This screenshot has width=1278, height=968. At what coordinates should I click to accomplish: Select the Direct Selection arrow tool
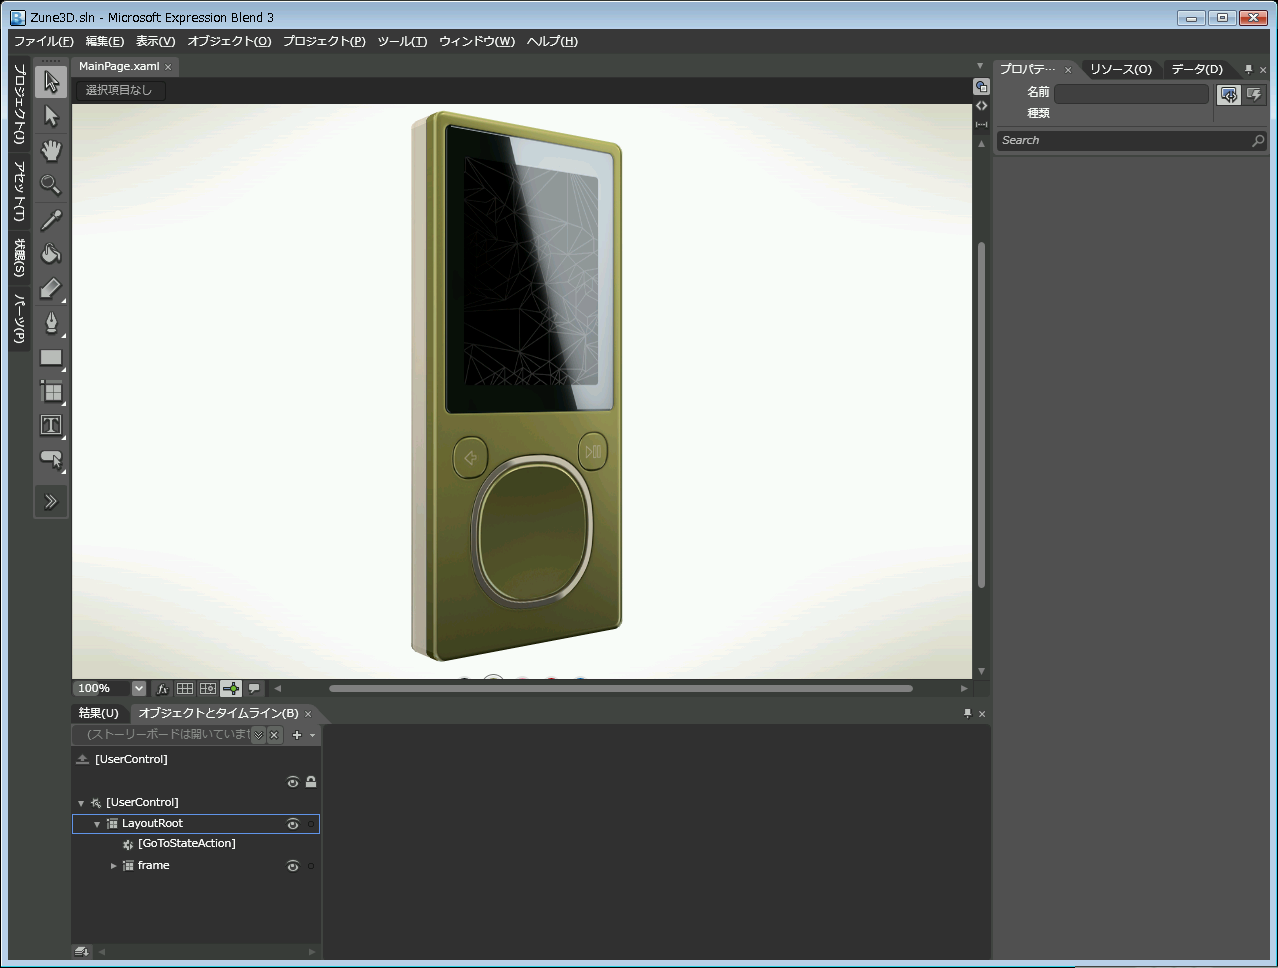point(51,117)
